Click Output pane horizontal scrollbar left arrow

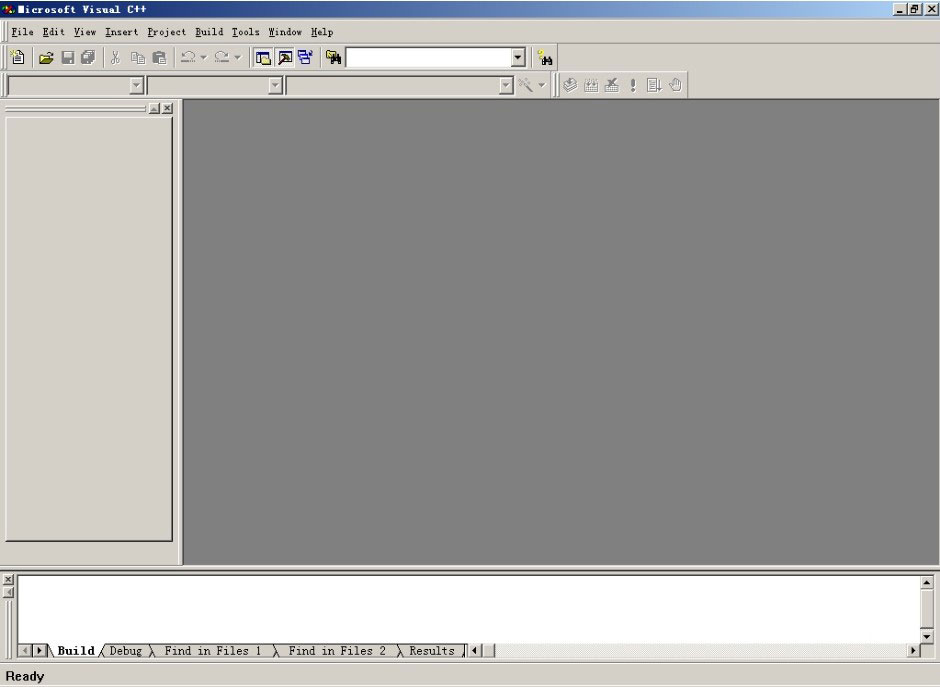point(475,650)
